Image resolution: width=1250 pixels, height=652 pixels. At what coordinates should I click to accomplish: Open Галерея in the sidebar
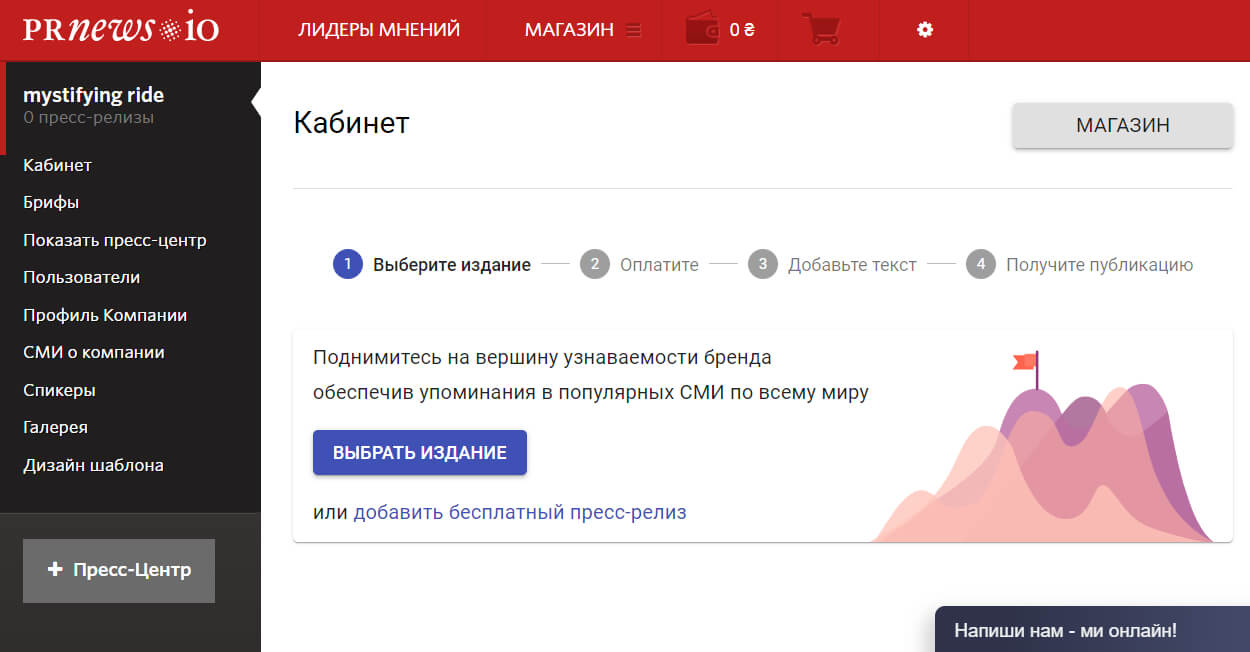[x=55, y=427]
